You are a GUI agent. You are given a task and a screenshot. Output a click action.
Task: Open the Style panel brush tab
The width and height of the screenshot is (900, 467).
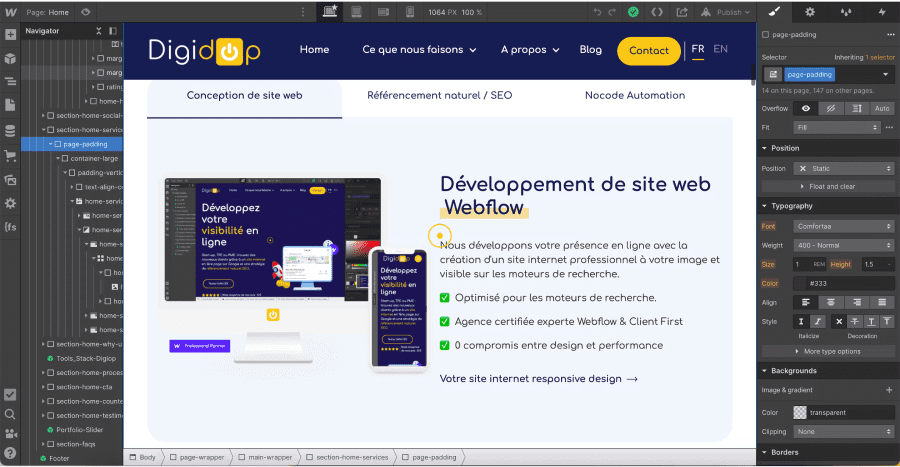[x=774, y=11]
